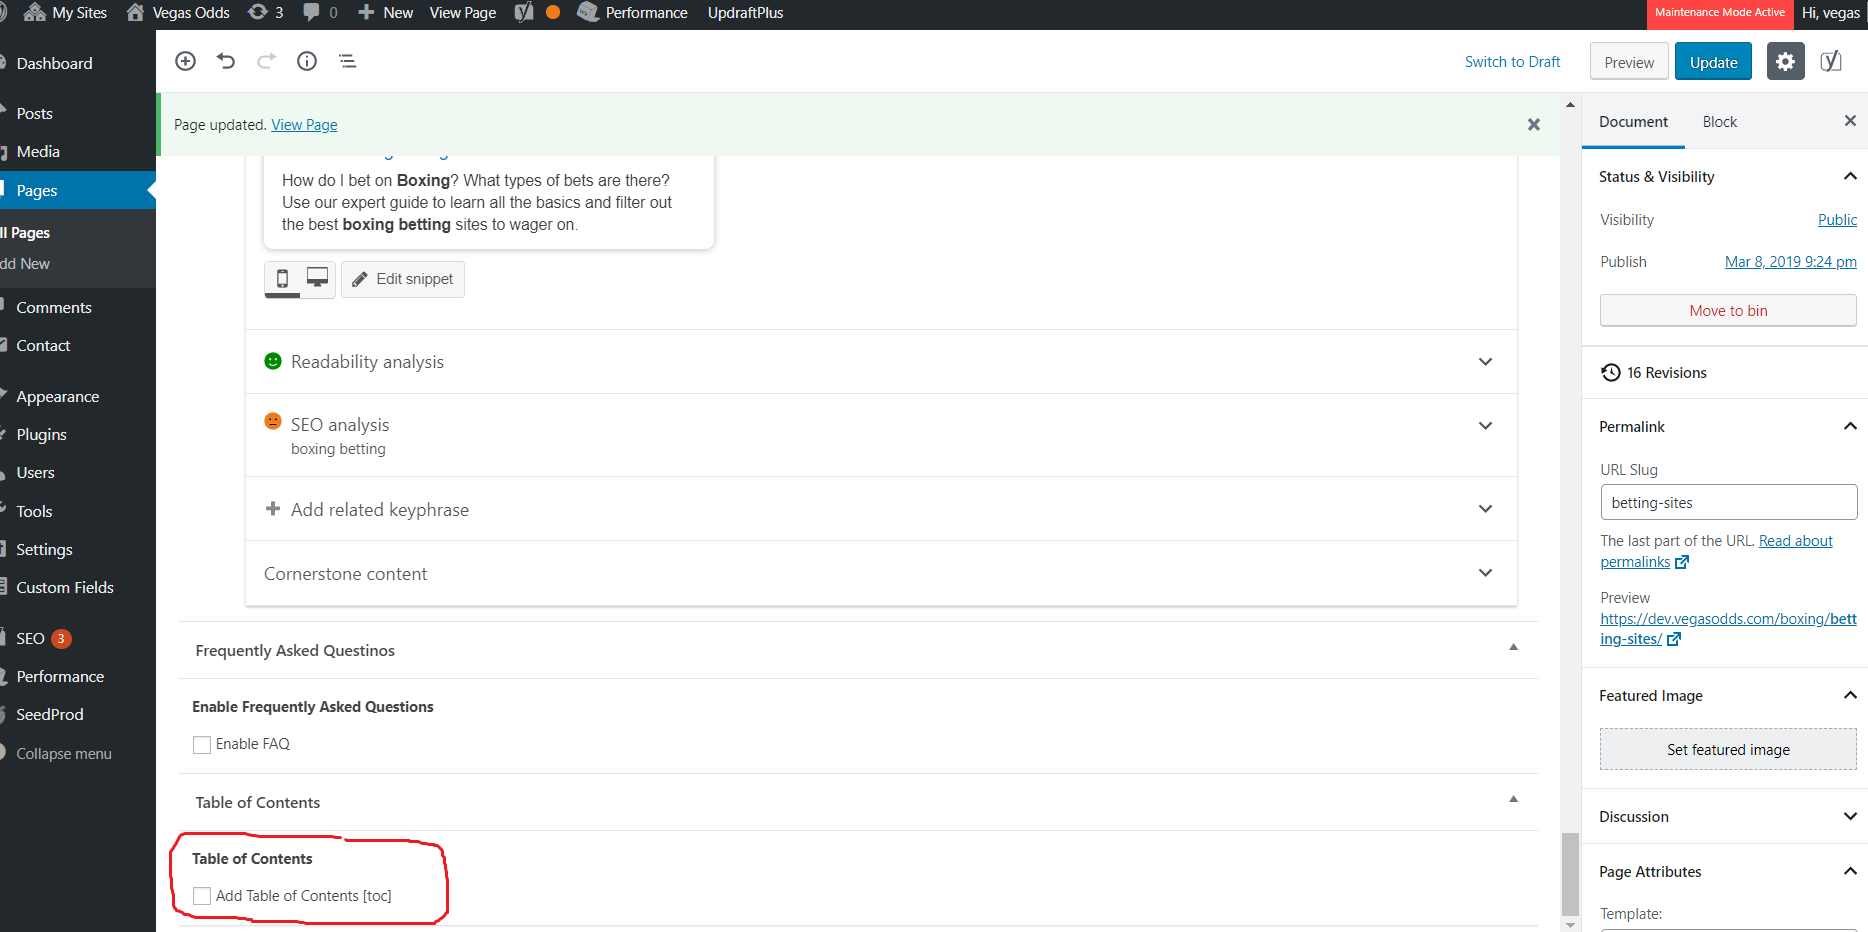Viewport: 1868px width, 932px height.
Task: Select mobile snippet preview icon
Action: [282, 279]
